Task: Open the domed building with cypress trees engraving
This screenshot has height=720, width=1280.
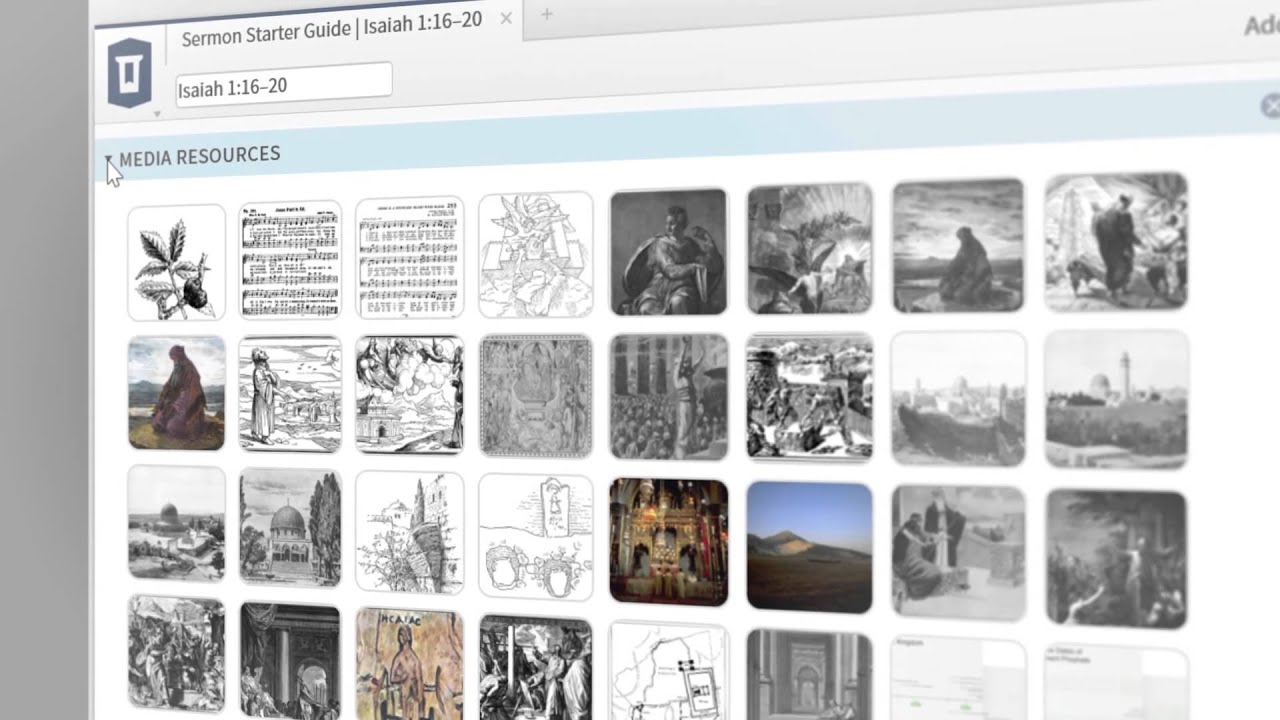Action: [290, 527]
